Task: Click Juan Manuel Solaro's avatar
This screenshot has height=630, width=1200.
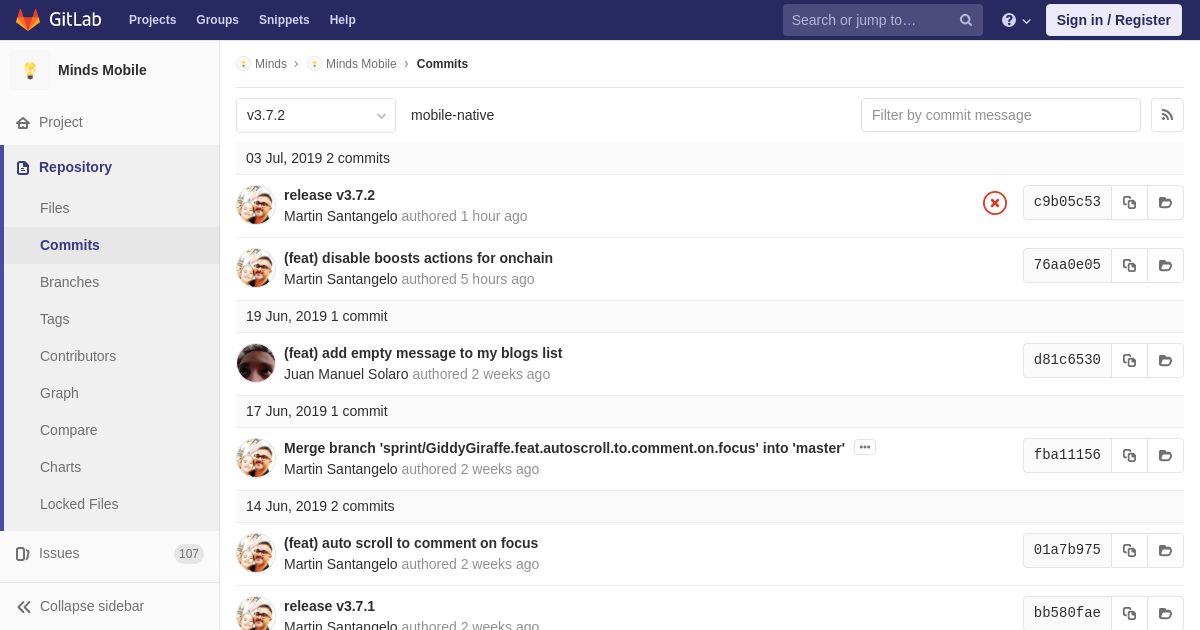Action: (x=256, y=363)
